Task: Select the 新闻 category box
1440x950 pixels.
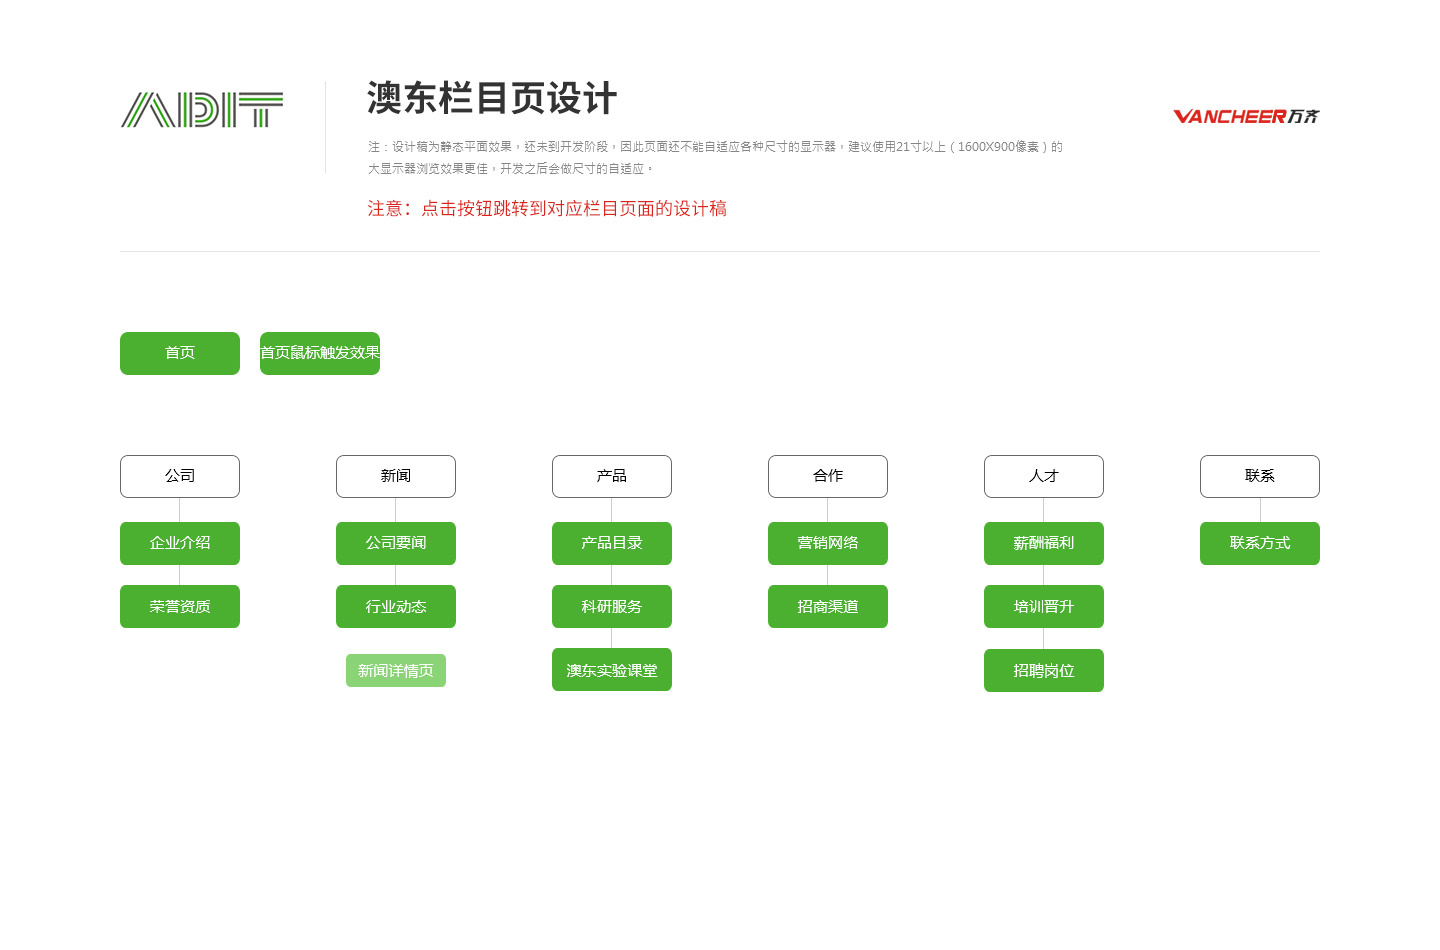Action: click(396, 476)
